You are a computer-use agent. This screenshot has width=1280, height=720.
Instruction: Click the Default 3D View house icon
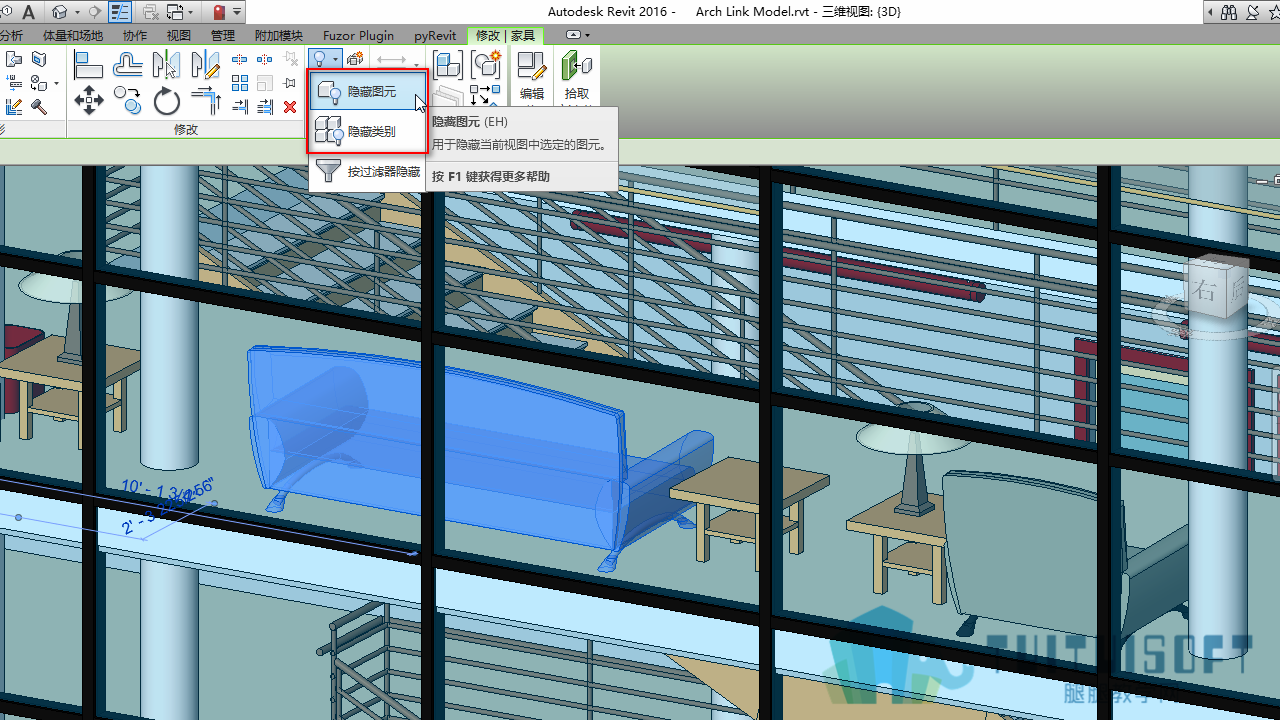coord(60,13)
